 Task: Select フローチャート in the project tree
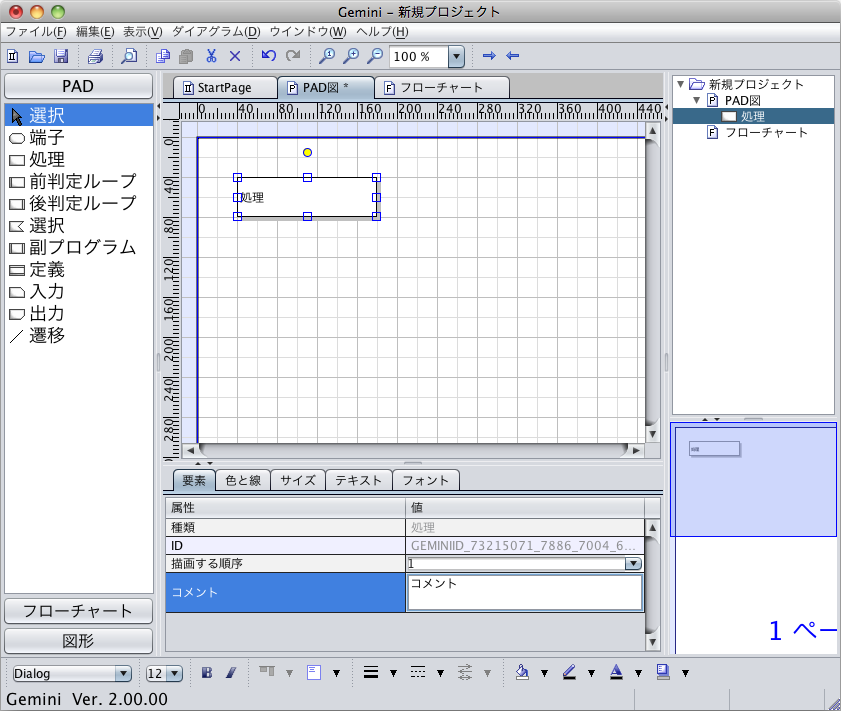(766, 132)
